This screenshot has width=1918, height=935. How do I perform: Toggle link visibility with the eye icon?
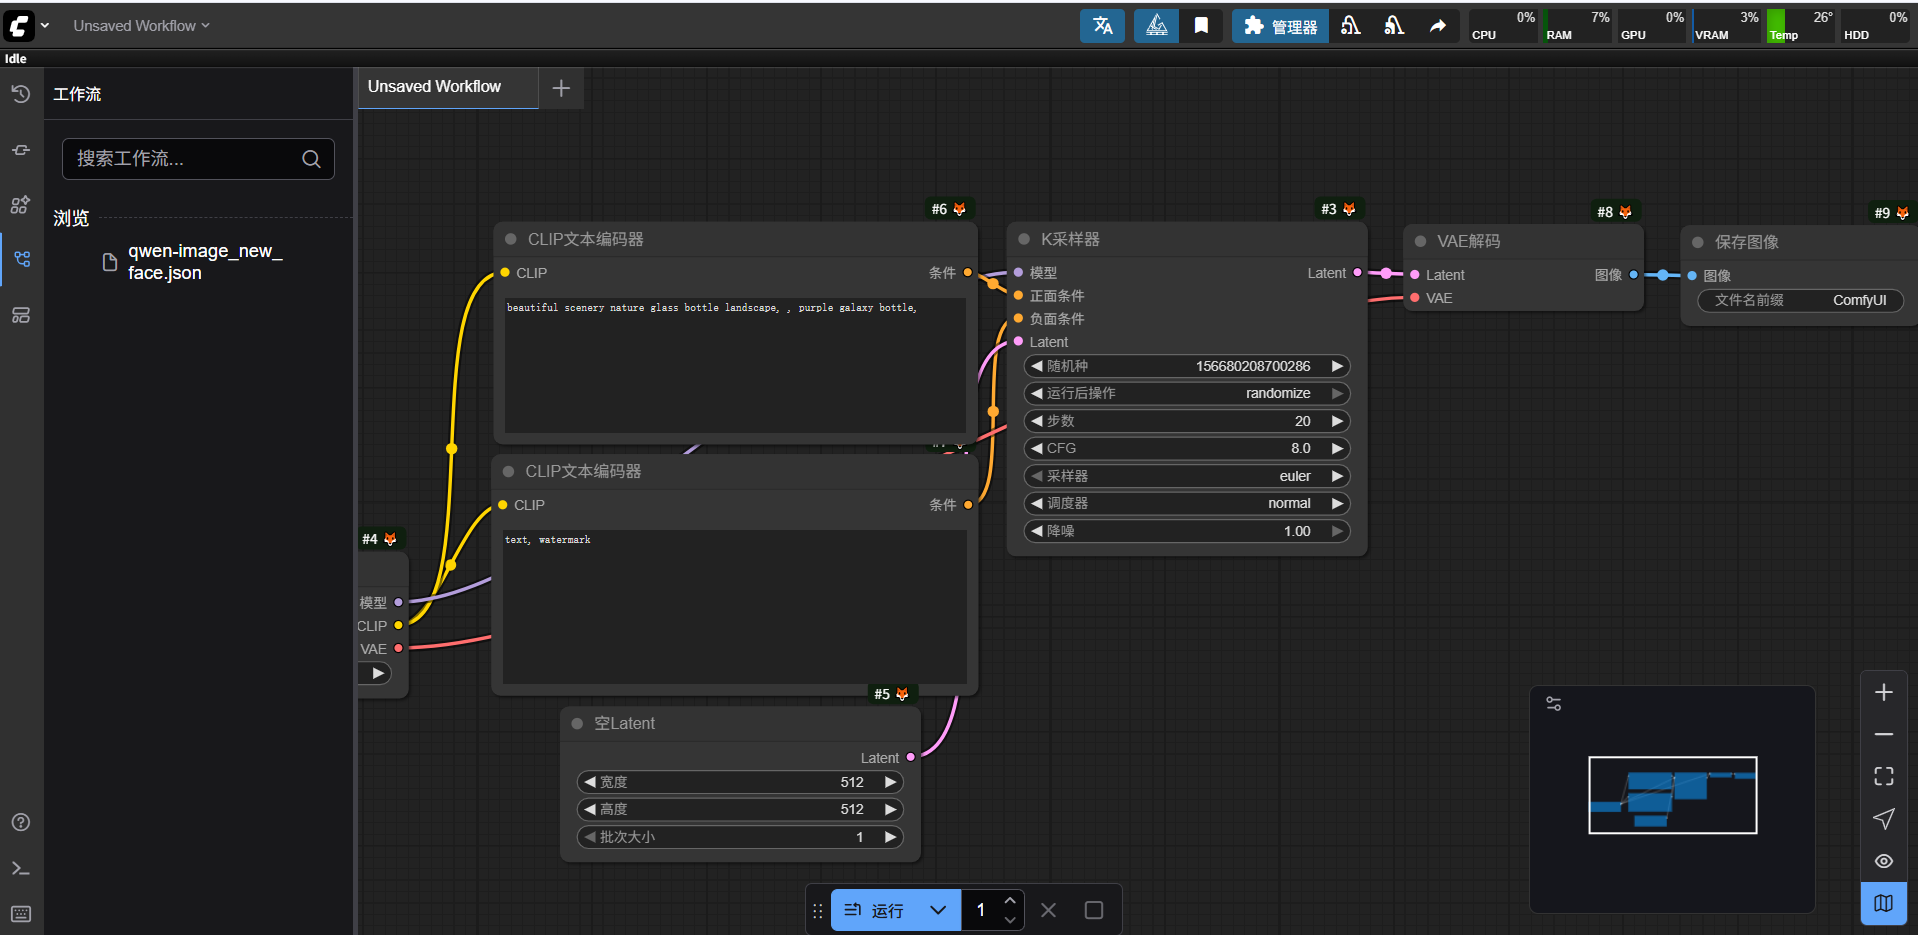click(x=1883, y=861)
